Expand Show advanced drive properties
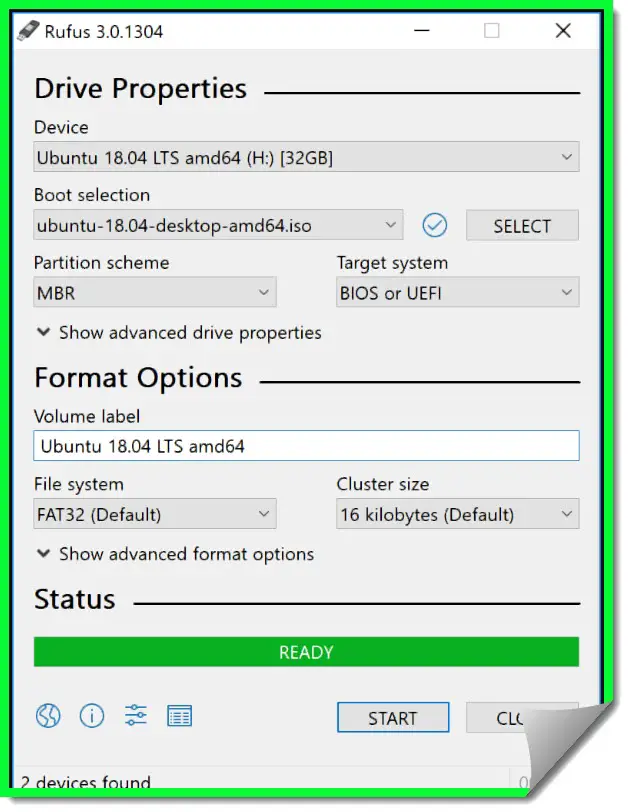The image size is (628, 812). click(179, 332)
